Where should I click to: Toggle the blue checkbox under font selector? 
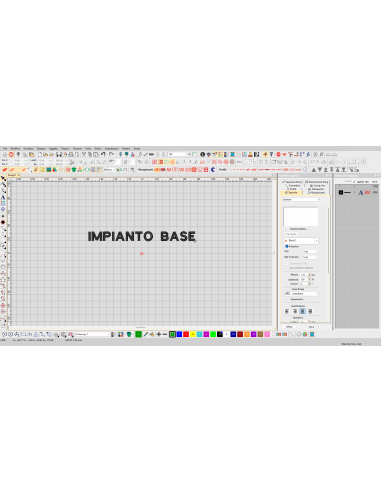[x=287, y=246]
